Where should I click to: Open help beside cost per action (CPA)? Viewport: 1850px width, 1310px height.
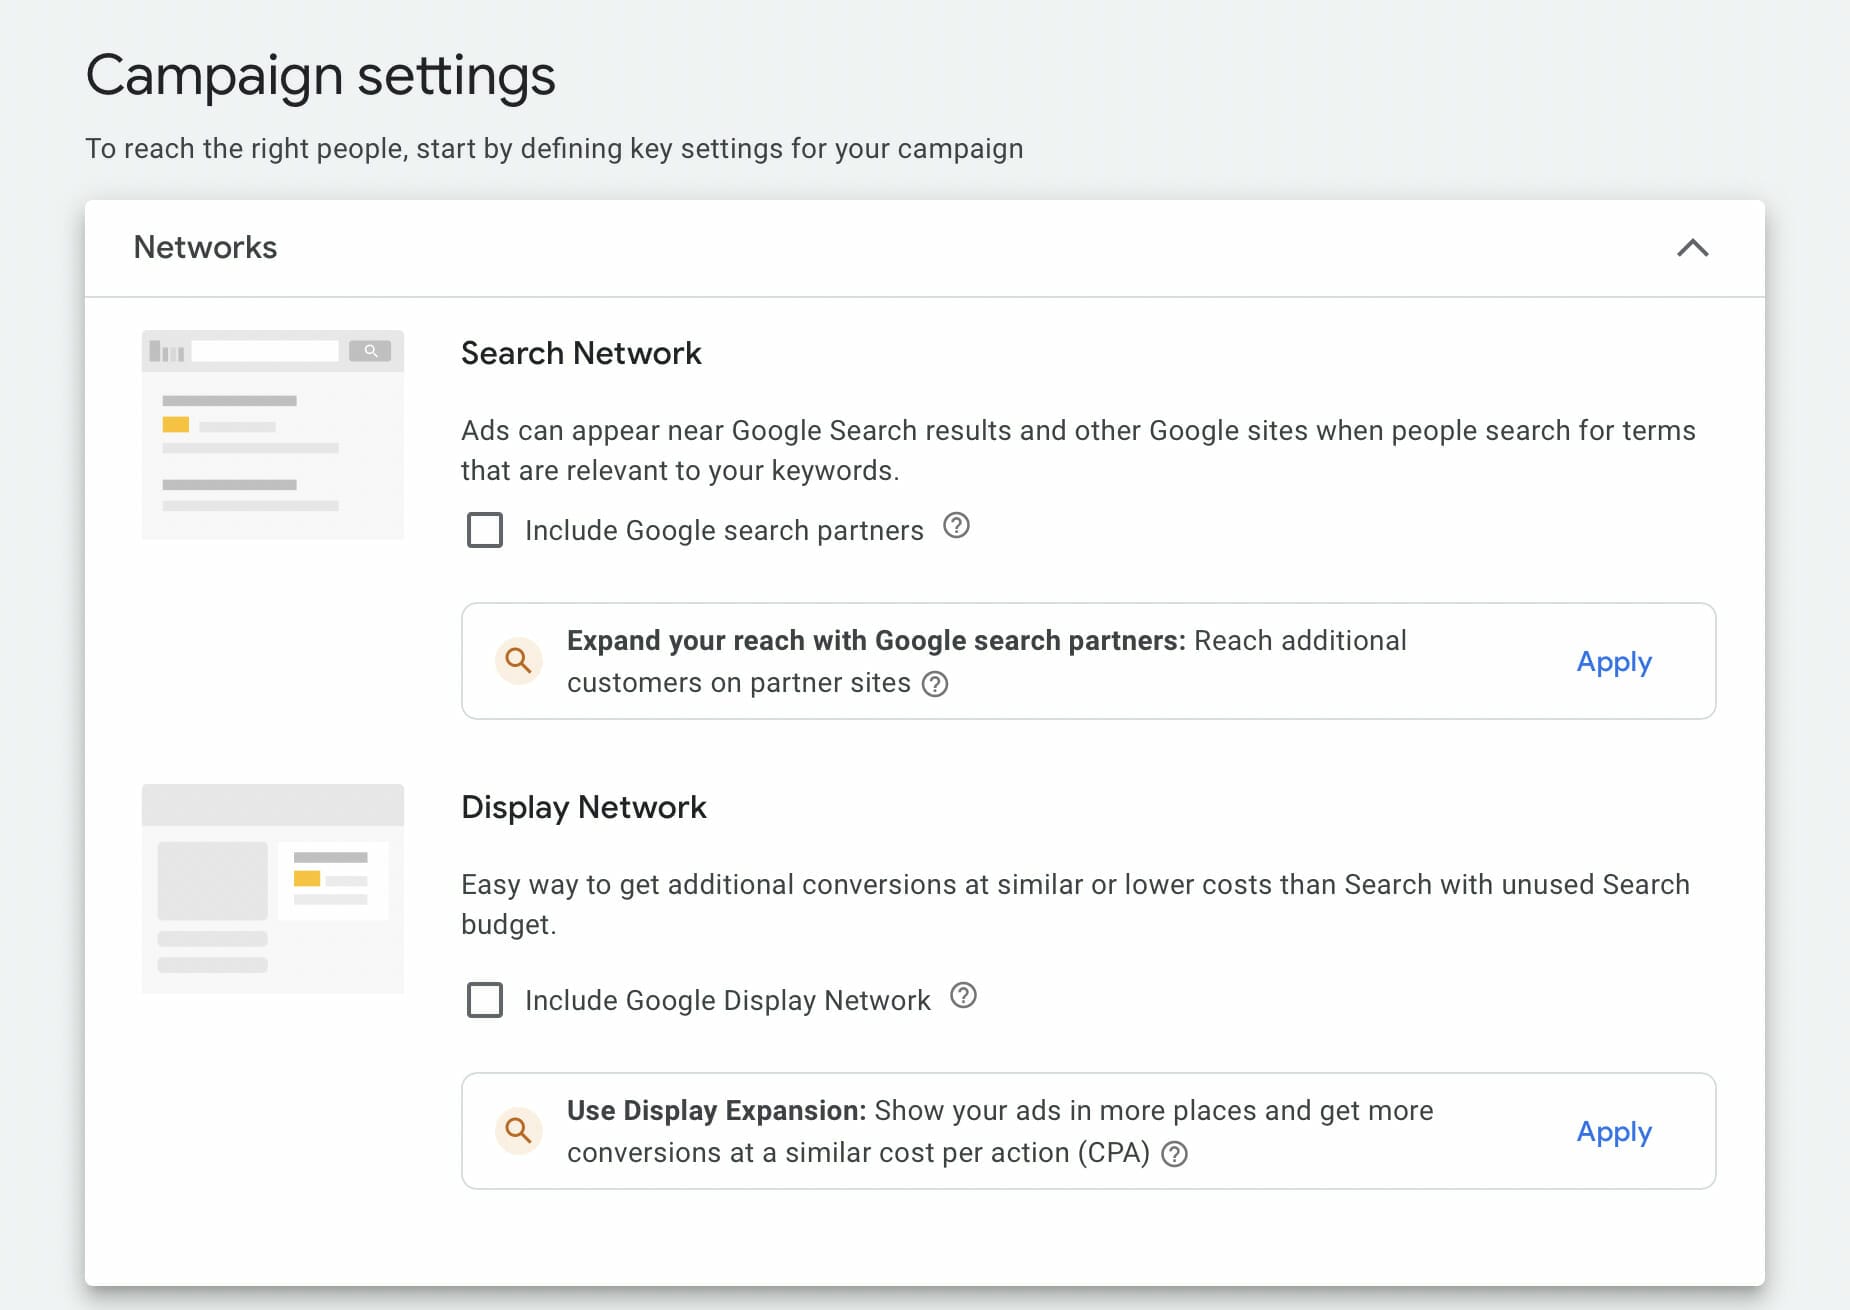pos(1176,1155)
